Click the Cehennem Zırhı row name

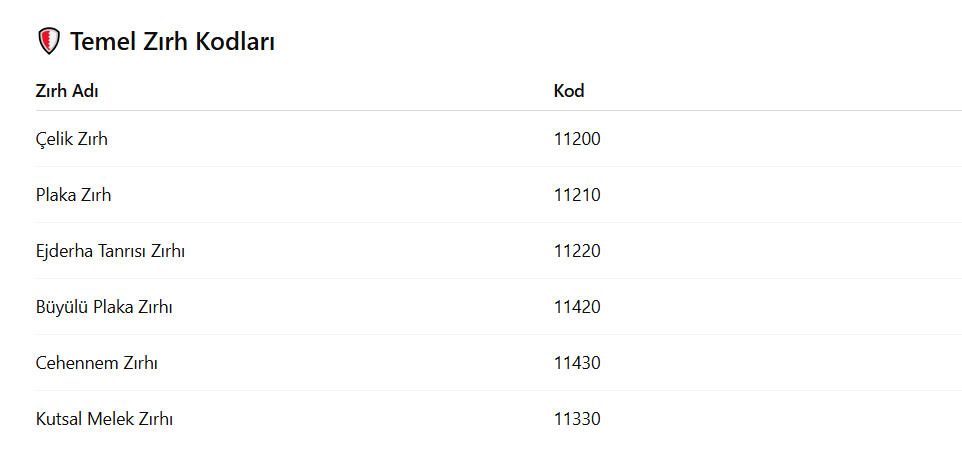coord(97,363)
